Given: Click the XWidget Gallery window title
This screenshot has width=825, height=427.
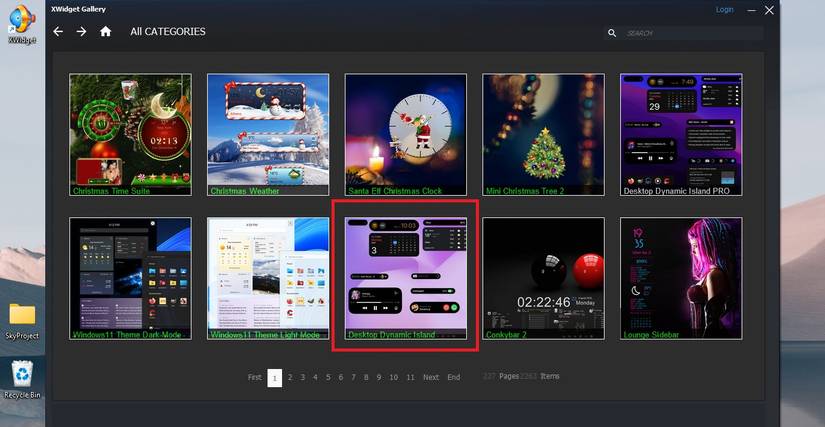Looking at the screenshot, I should [x=78, y=9].
